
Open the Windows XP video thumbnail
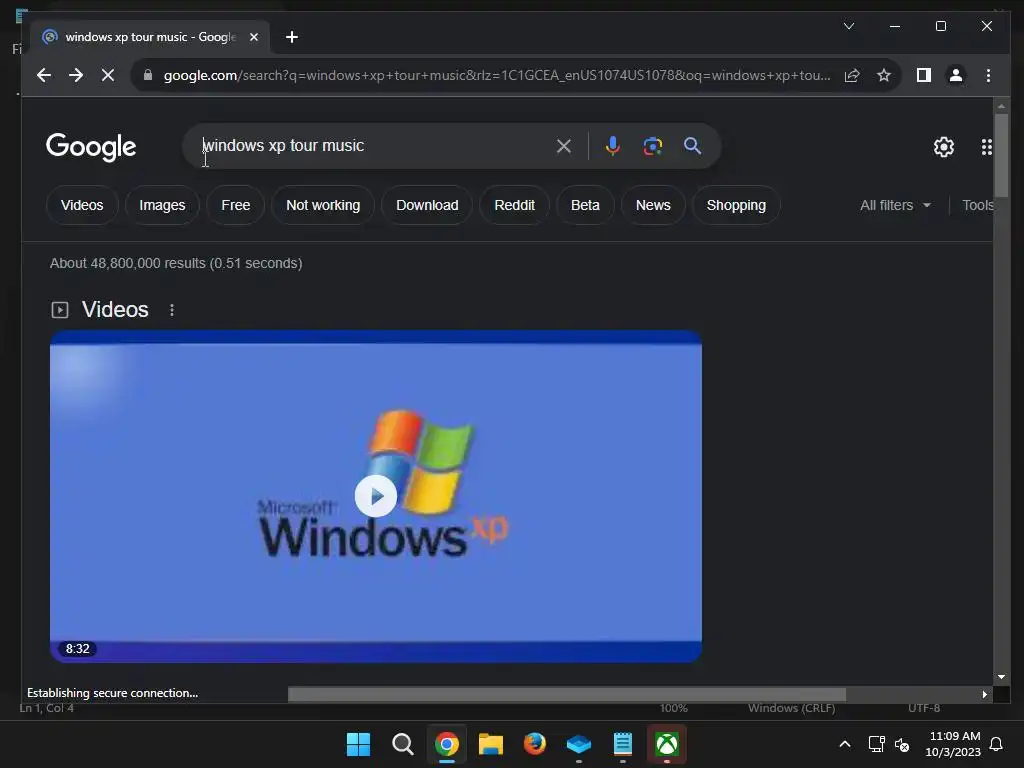(376, 496)
